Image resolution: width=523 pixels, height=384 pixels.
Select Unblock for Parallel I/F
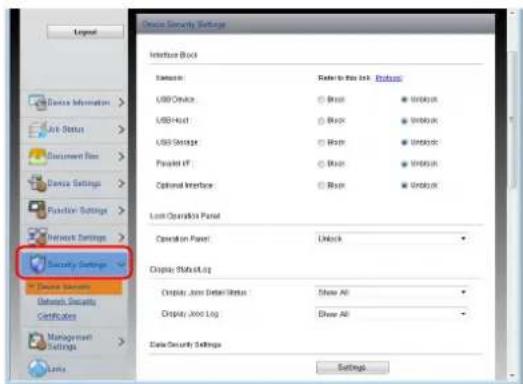[x=404, y=164]
